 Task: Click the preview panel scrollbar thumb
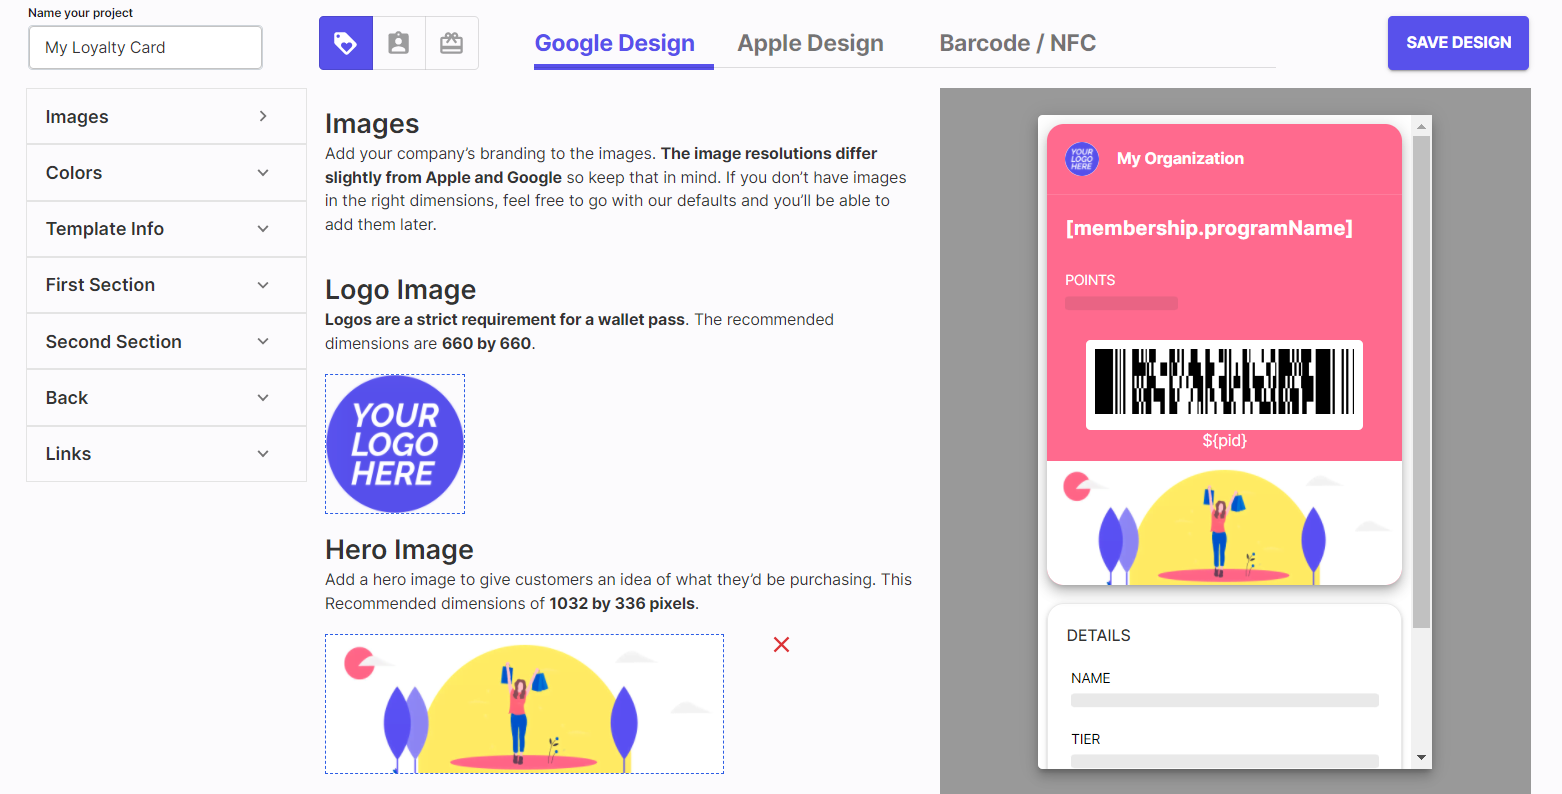tap(1421, 382)
